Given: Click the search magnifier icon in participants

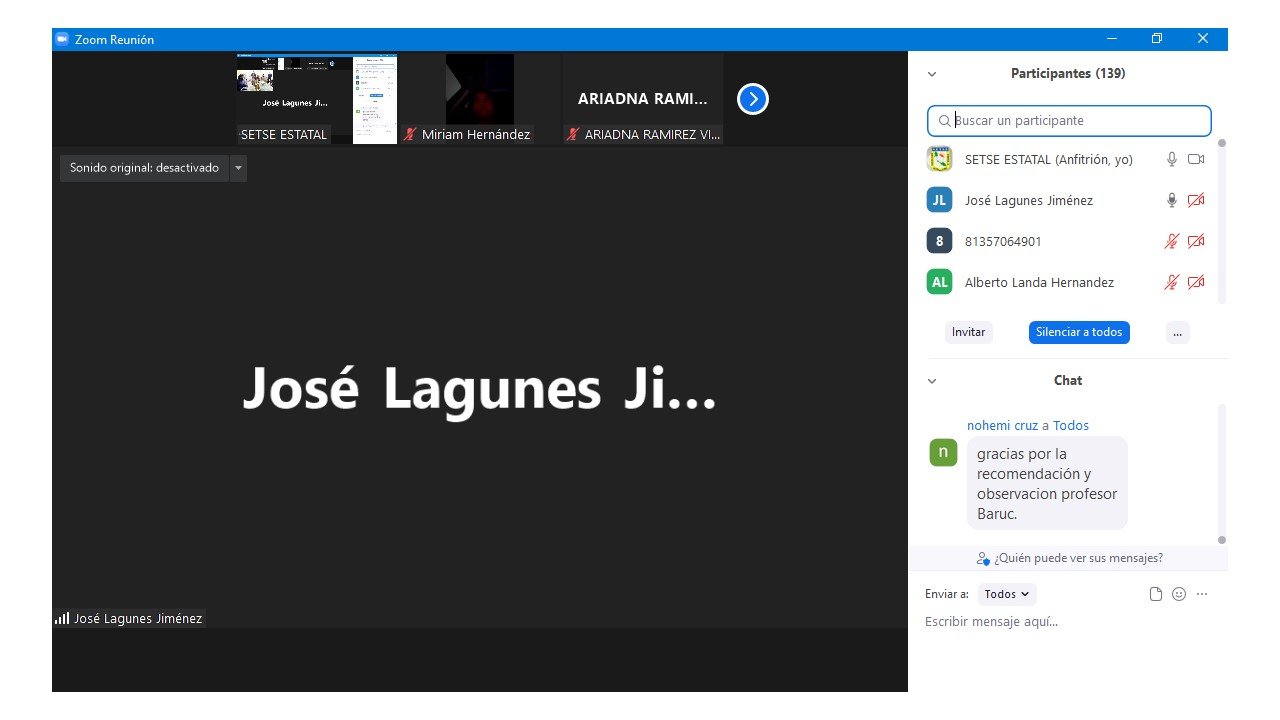Looking at the screenshot, I should pos(944,121).
